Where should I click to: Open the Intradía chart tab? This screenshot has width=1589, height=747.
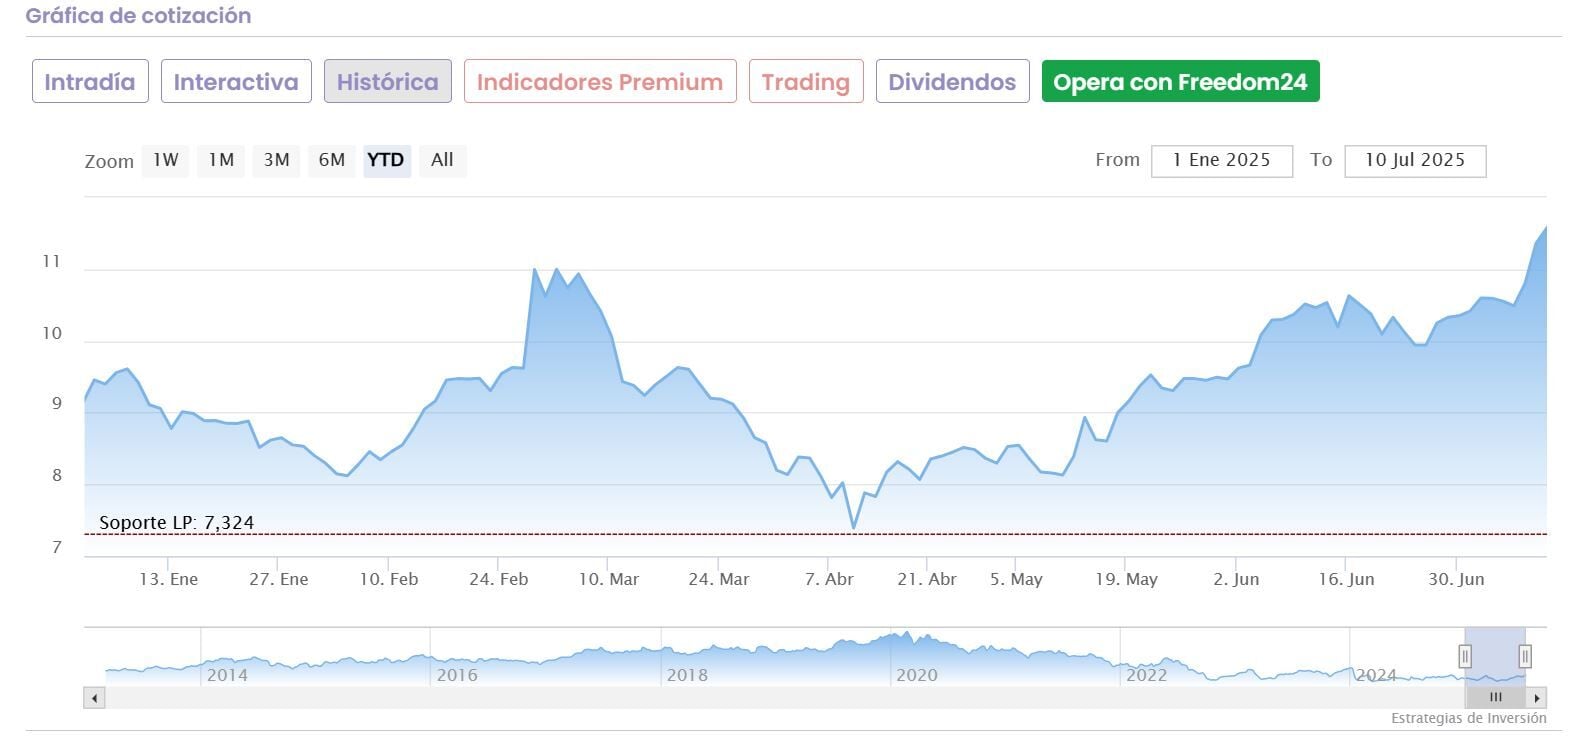coord(90,82)
